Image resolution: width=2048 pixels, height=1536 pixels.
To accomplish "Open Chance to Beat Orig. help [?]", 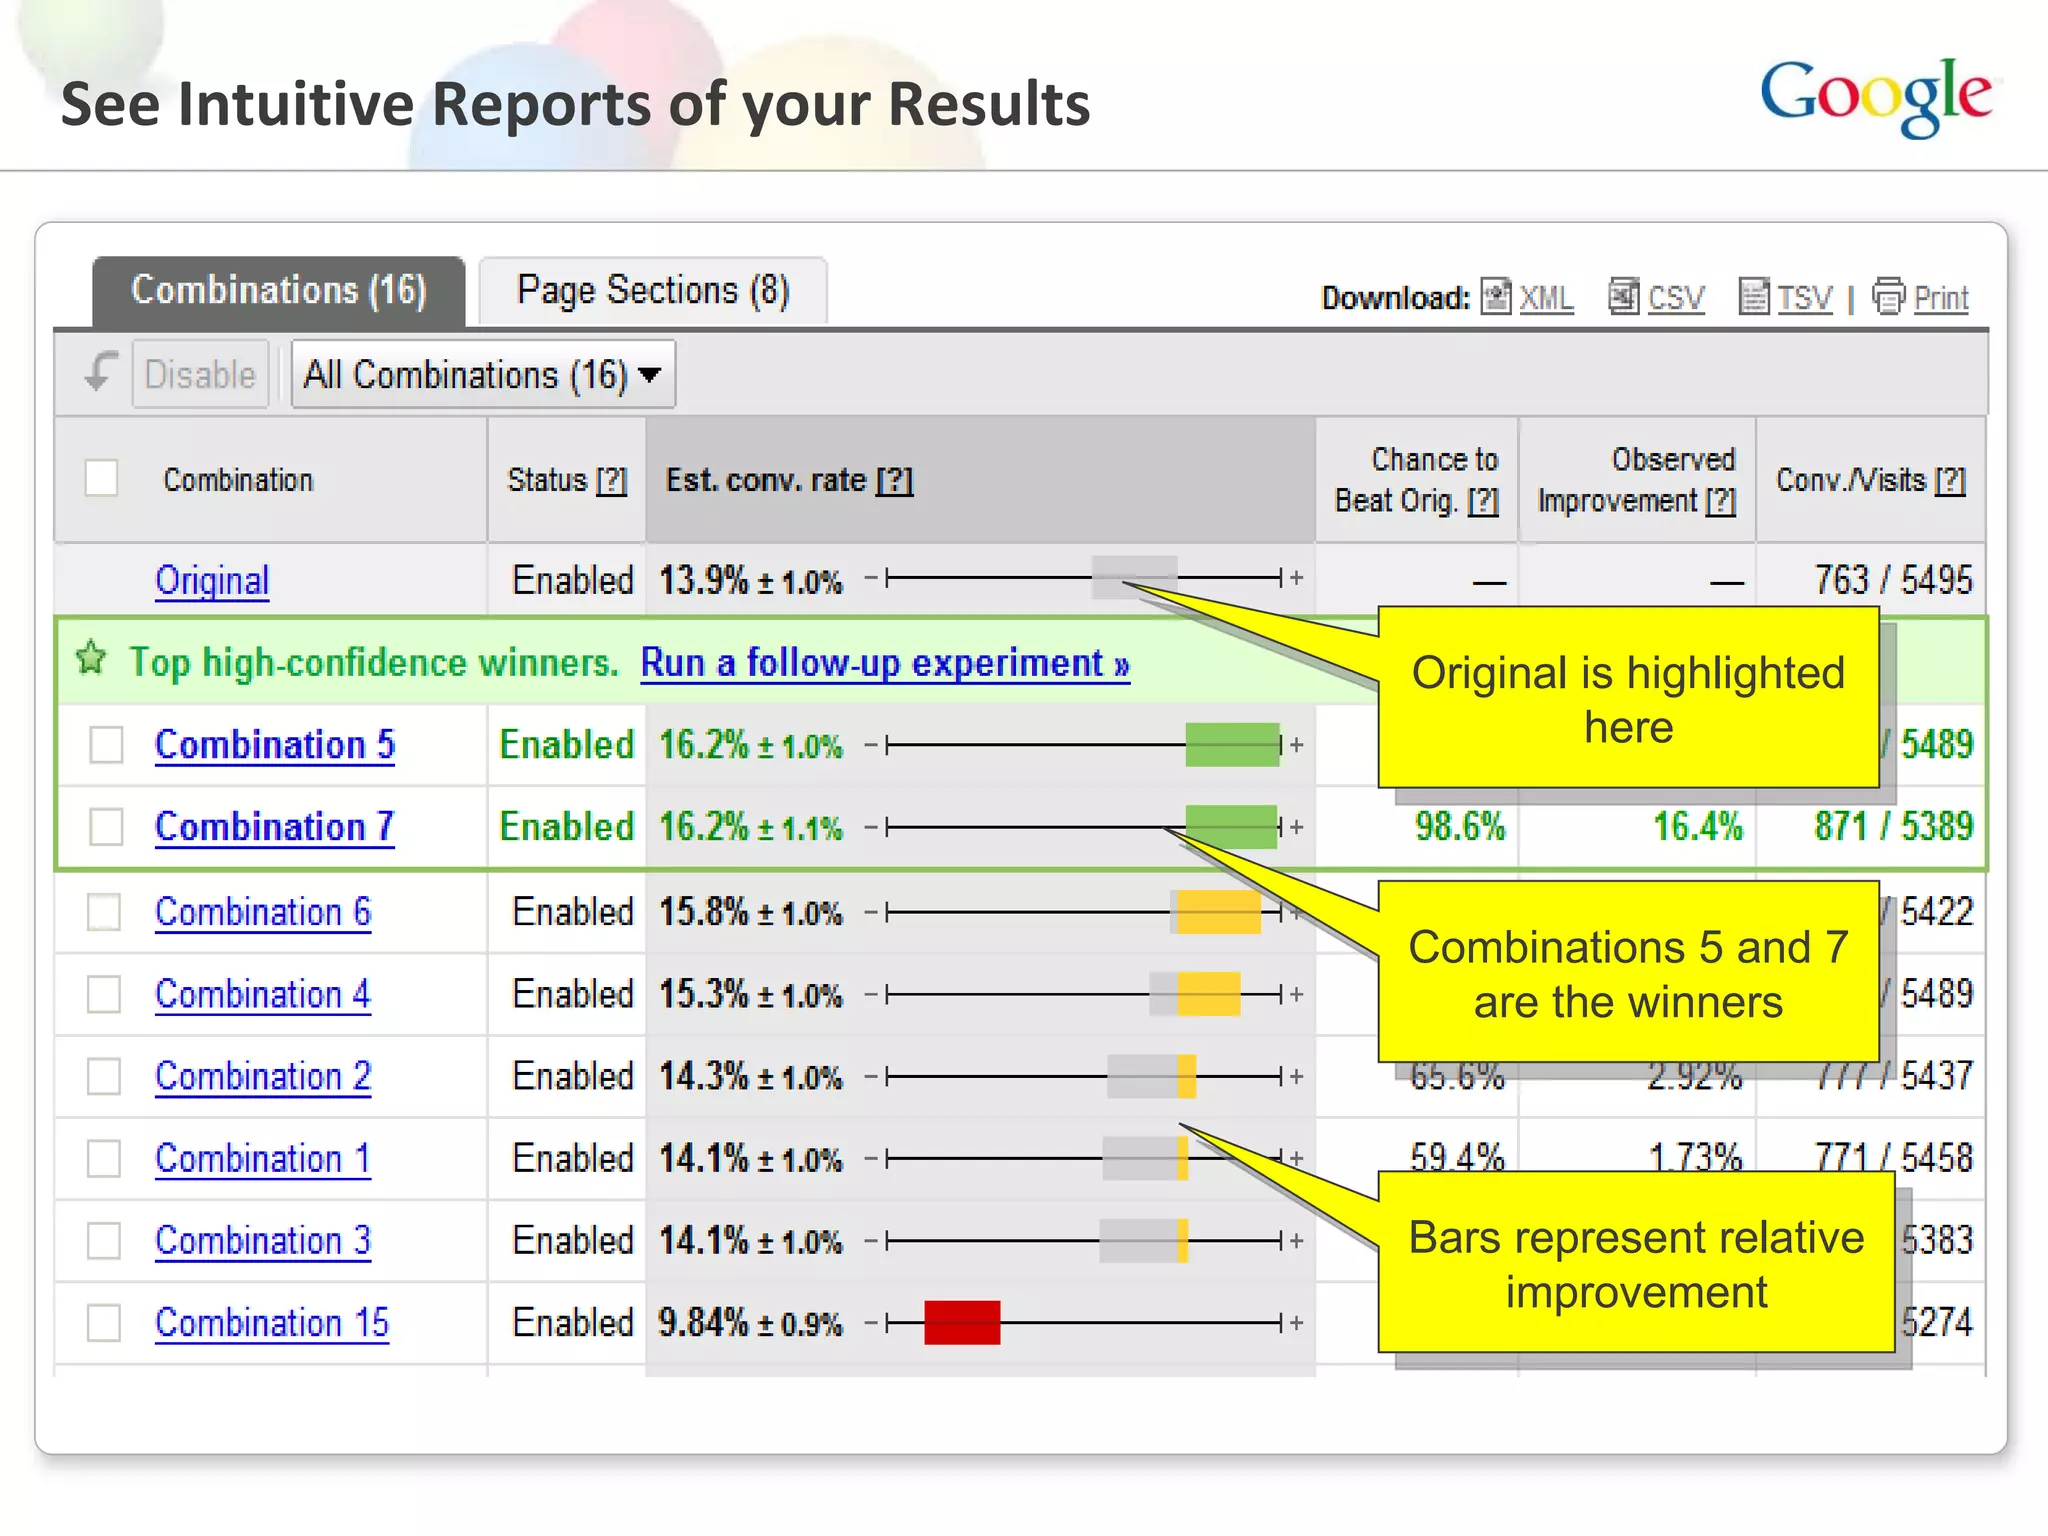I will 1483,501.
